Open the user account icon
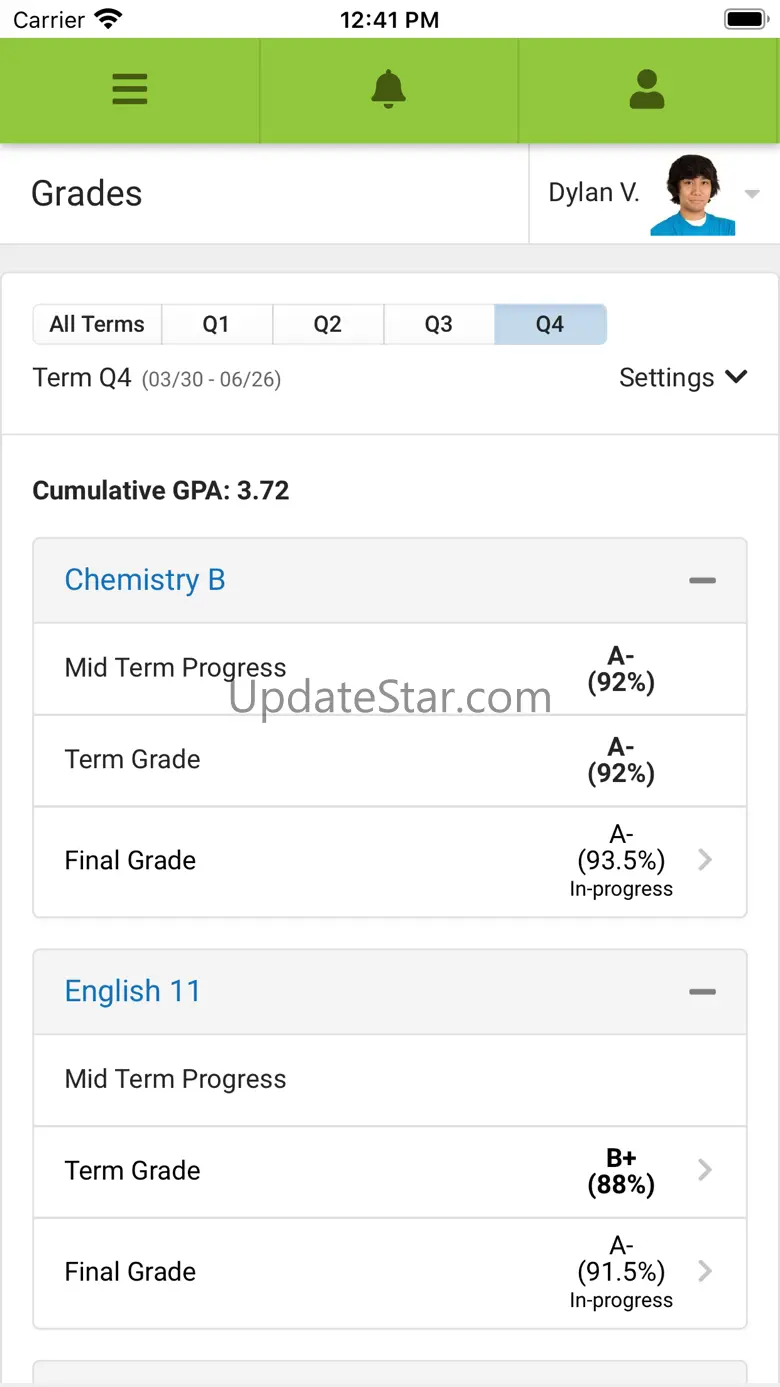 point(647,89)
